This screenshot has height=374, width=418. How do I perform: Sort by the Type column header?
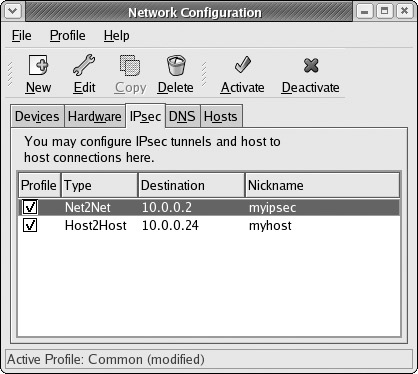(x=99, y=185)
